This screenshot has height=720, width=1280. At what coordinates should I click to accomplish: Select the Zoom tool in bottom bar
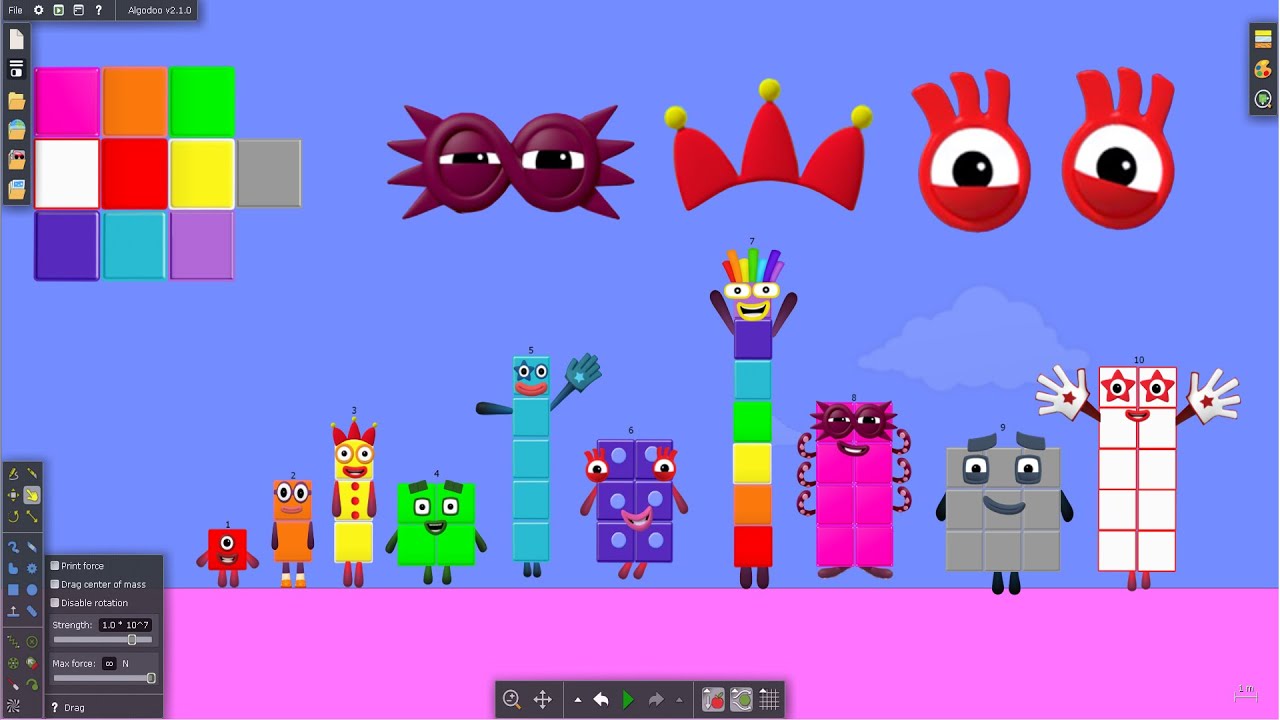[512, 700]
